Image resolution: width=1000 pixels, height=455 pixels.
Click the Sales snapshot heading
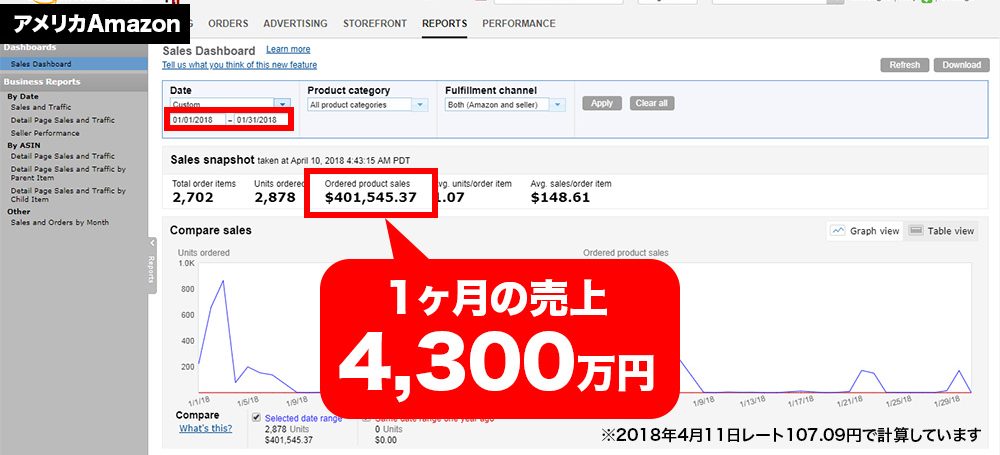[212, 160]
